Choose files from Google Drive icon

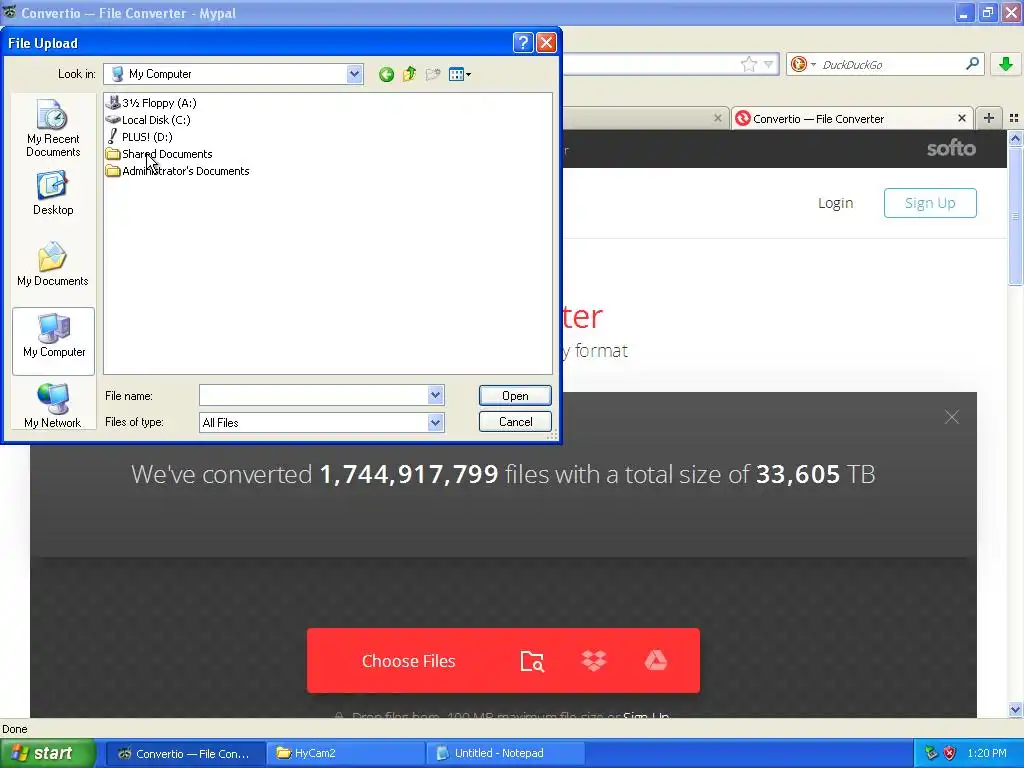(x=656, y=661)
